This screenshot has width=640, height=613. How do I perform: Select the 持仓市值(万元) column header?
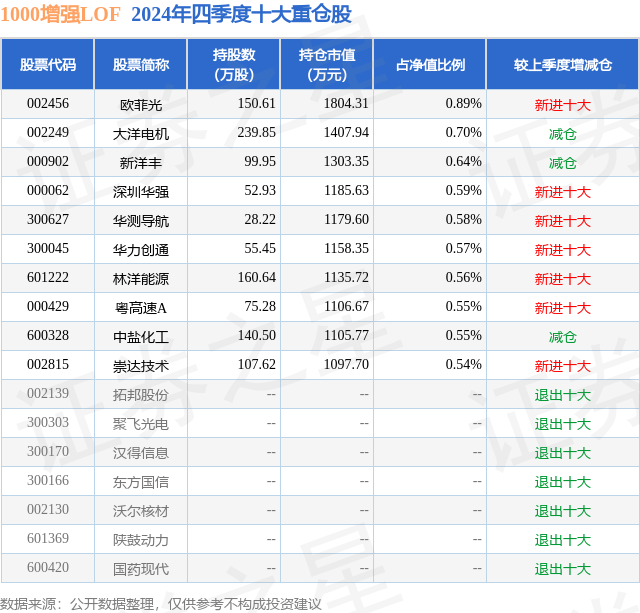pos(327,64)
